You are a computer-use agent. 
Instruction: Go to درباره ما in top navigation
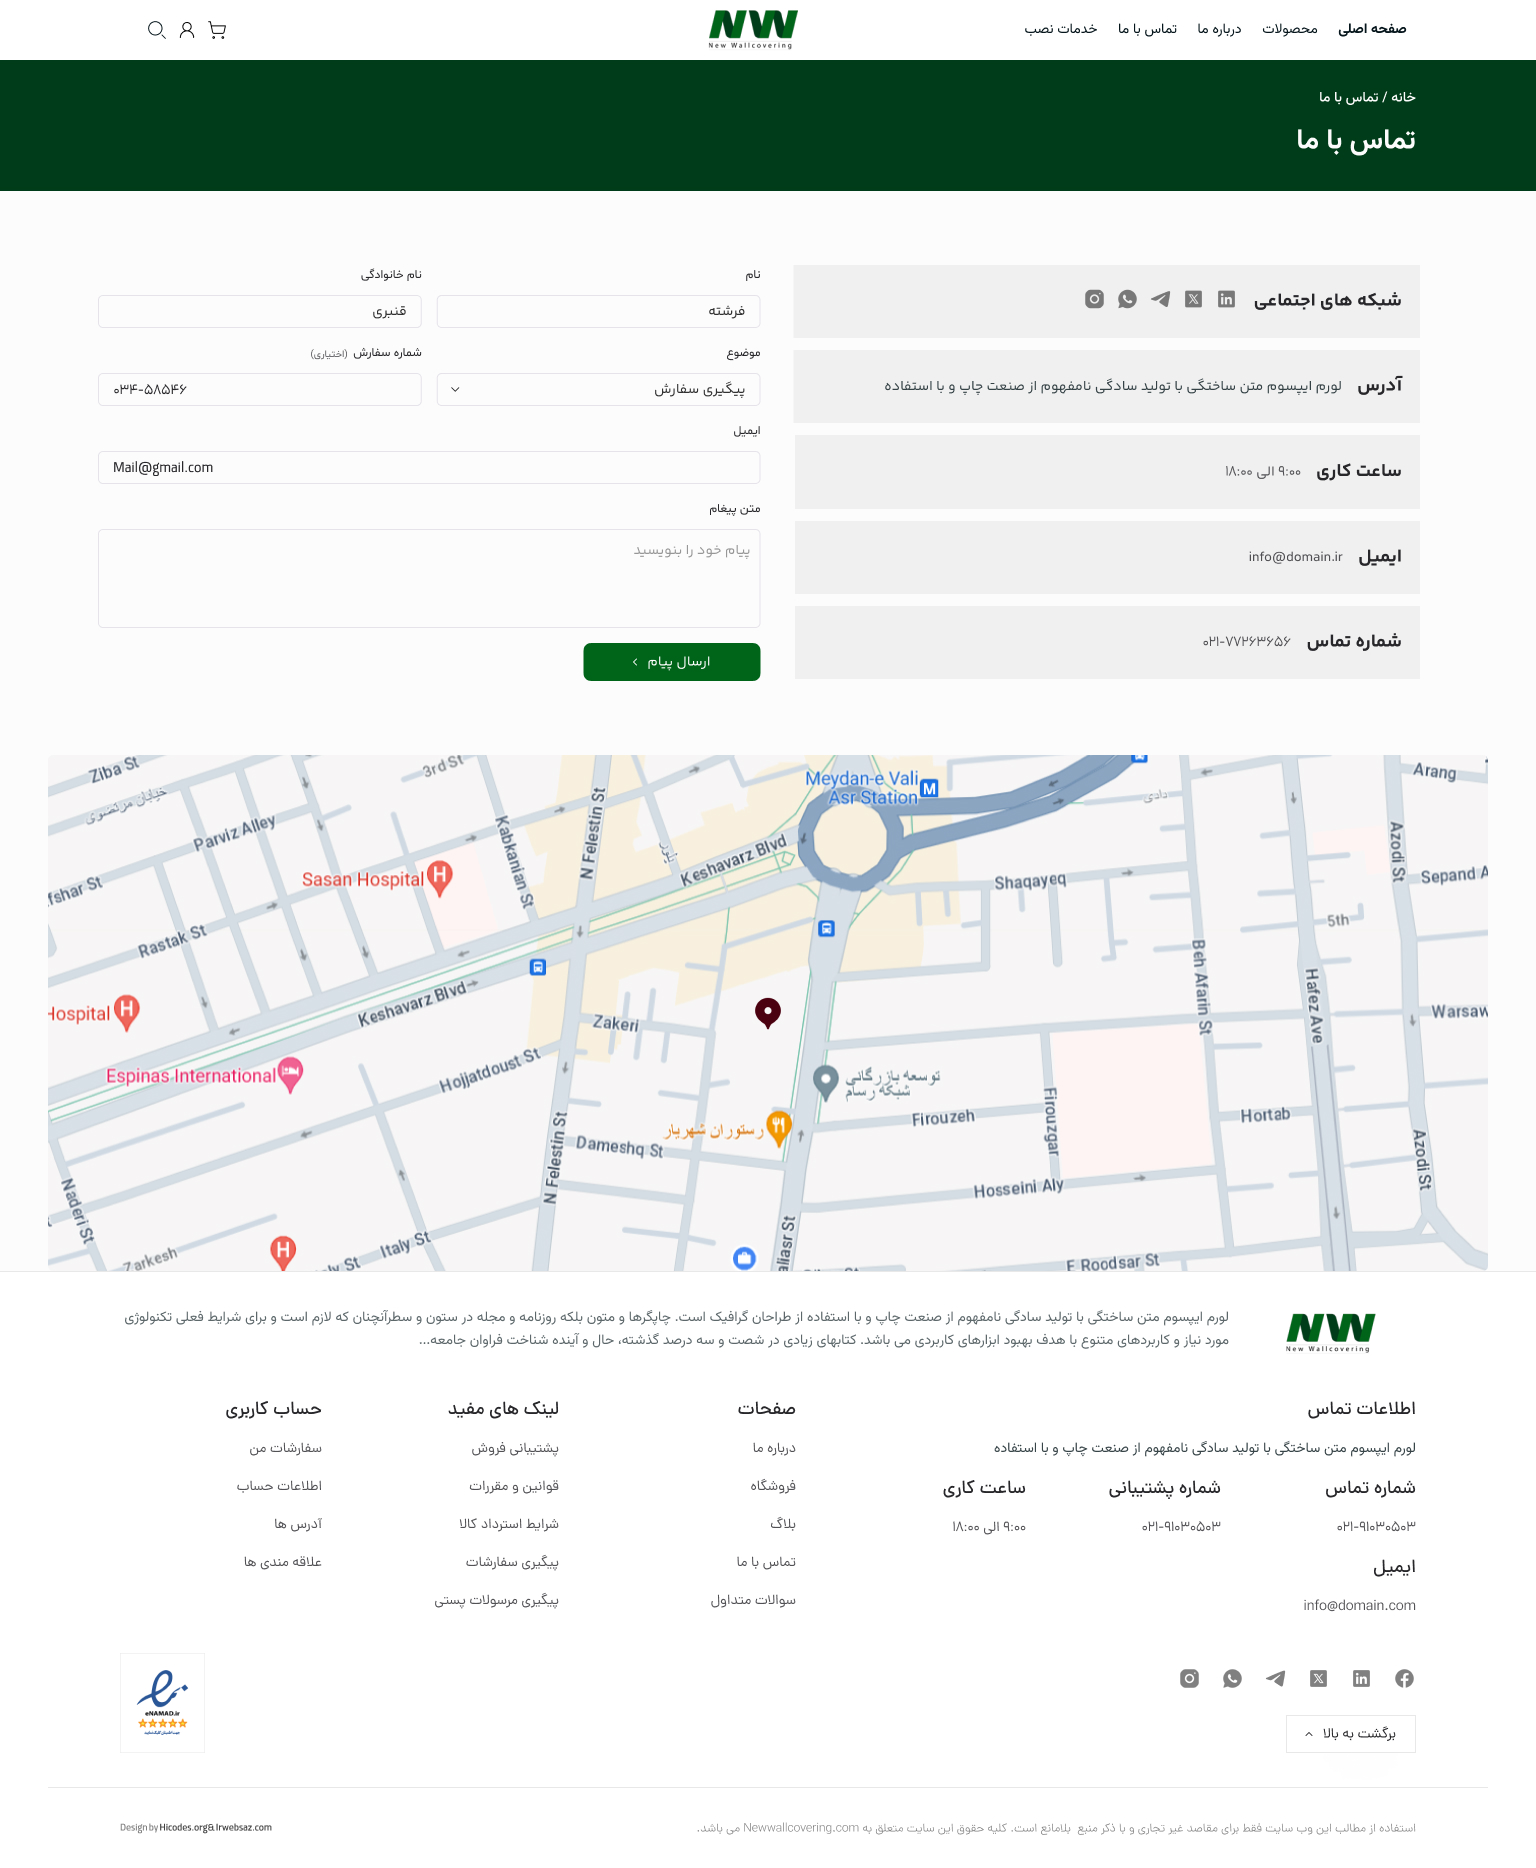coord(1219,29)
